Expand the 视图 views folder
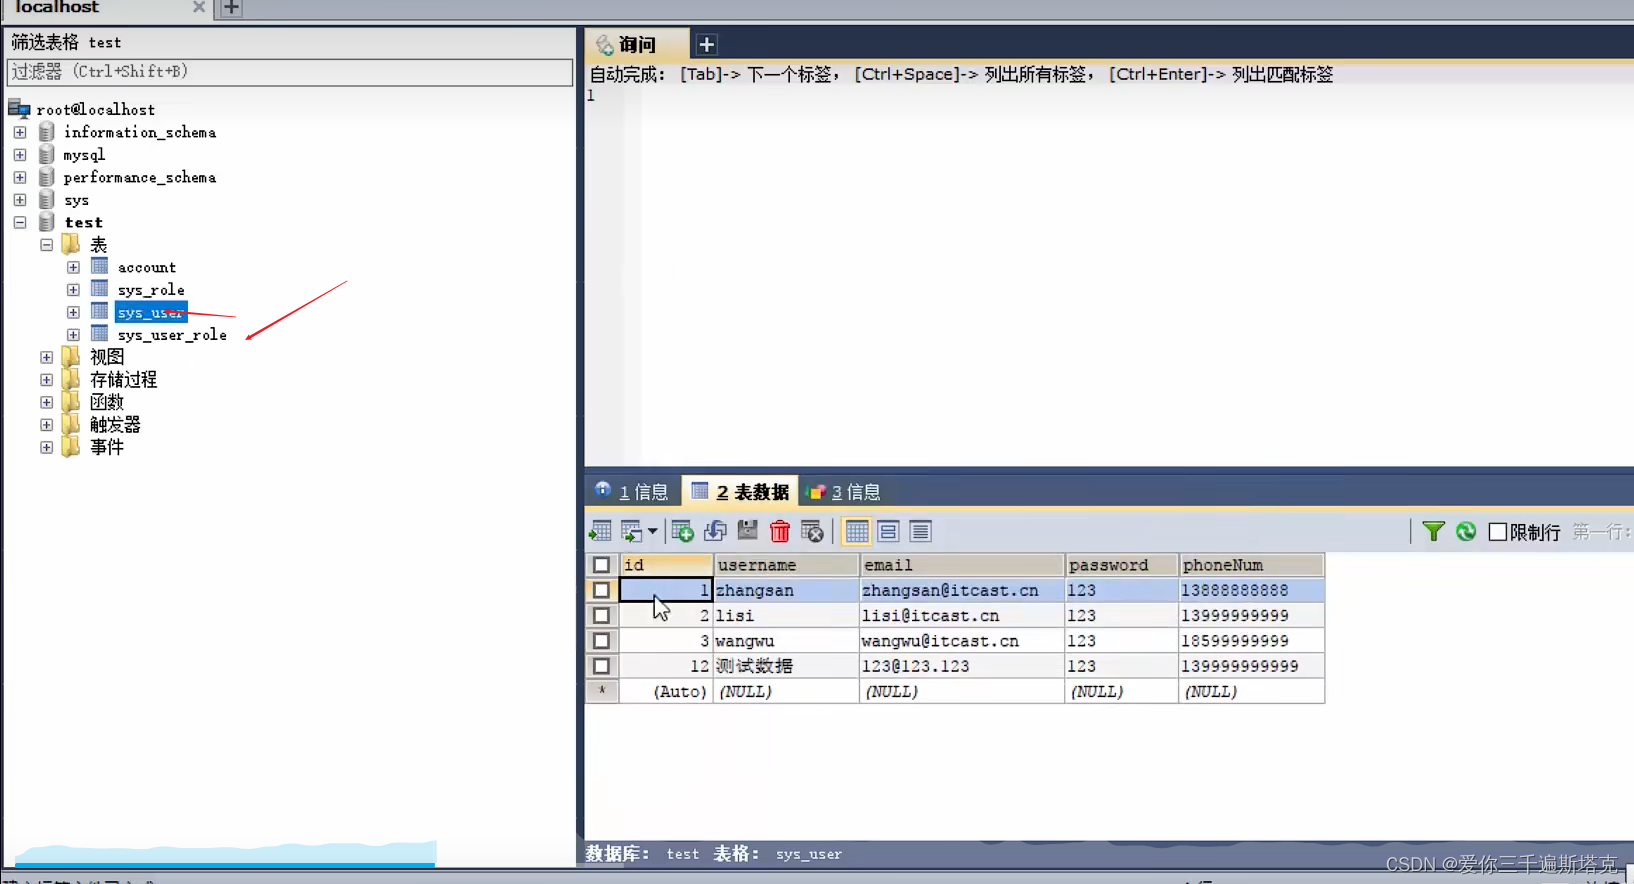 click(46, 357)
